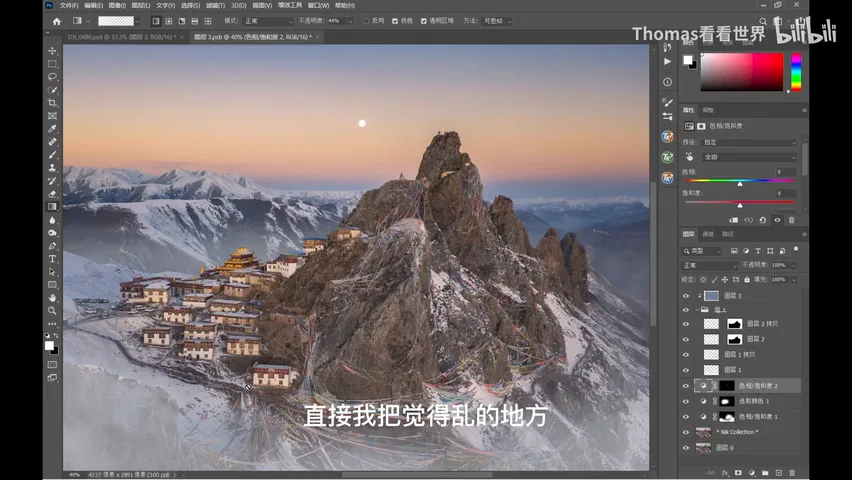Choose the linear gradient type icon
The width and height of the screenshot is (852, 480).
tap(156, 21)
